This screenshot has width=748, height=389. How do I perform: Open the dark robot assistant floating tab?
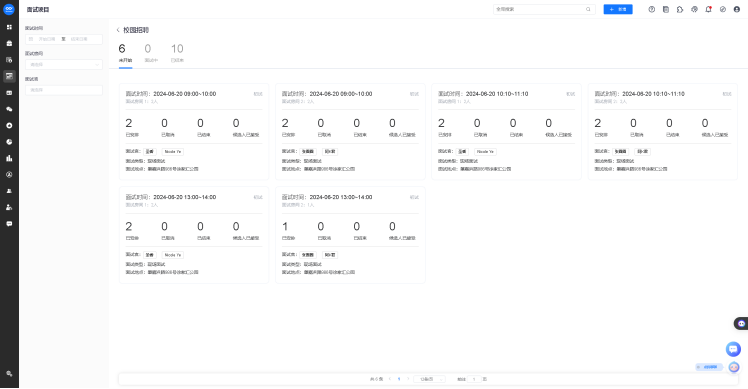(x=741, y=324)
